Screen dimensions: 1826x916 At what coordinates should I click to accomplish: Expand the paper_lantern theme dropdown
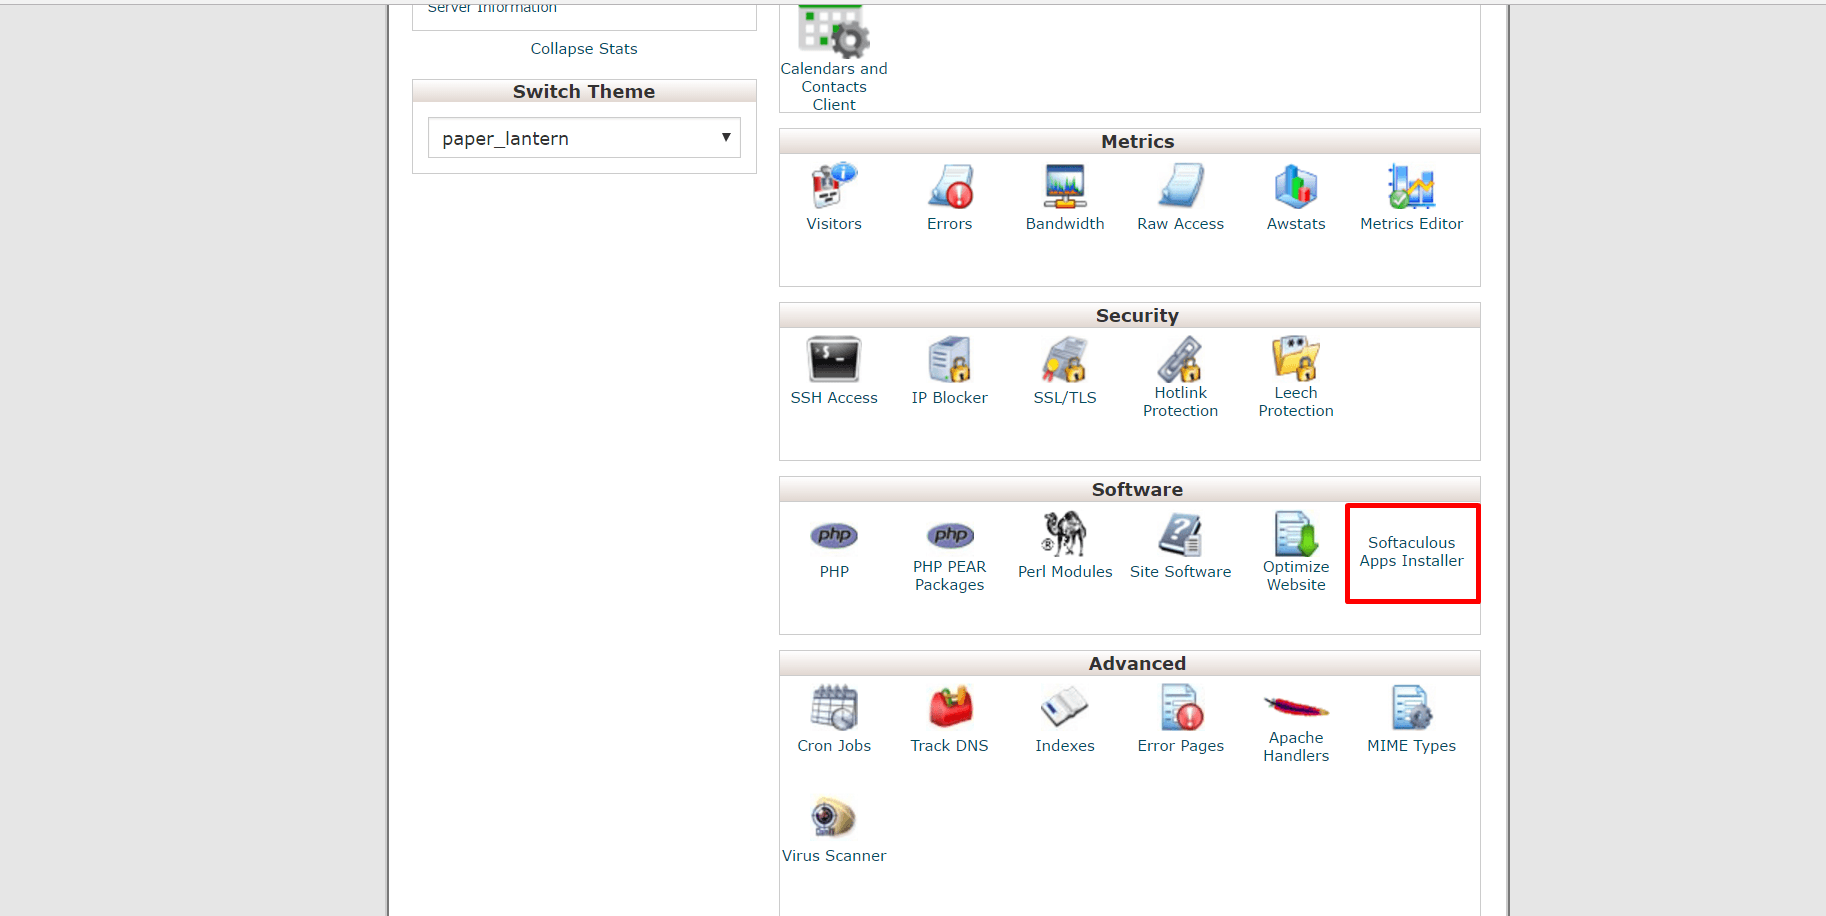(584, 138)
